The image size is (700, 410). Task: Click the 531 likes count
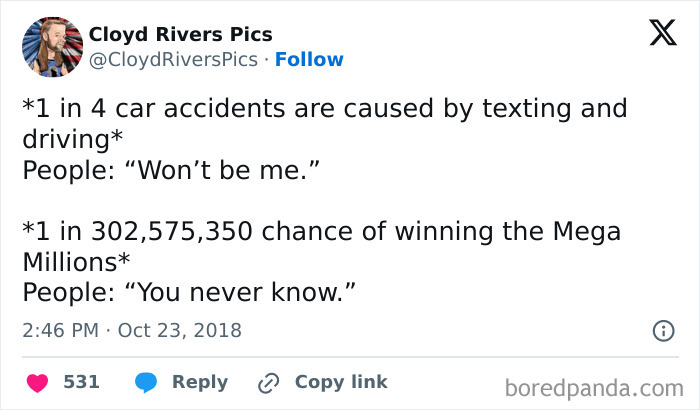click(81, 382)
